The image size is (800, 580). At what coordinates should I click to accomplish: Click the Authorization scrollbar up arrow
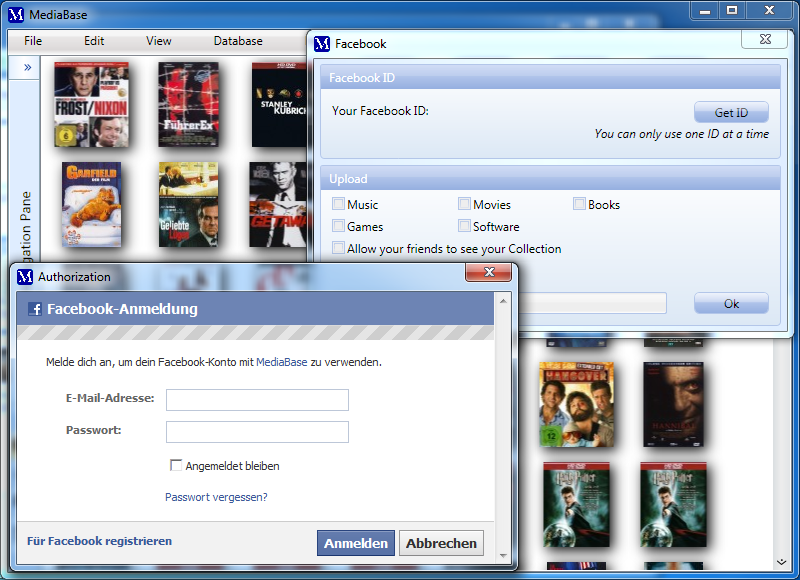(503, 301)
